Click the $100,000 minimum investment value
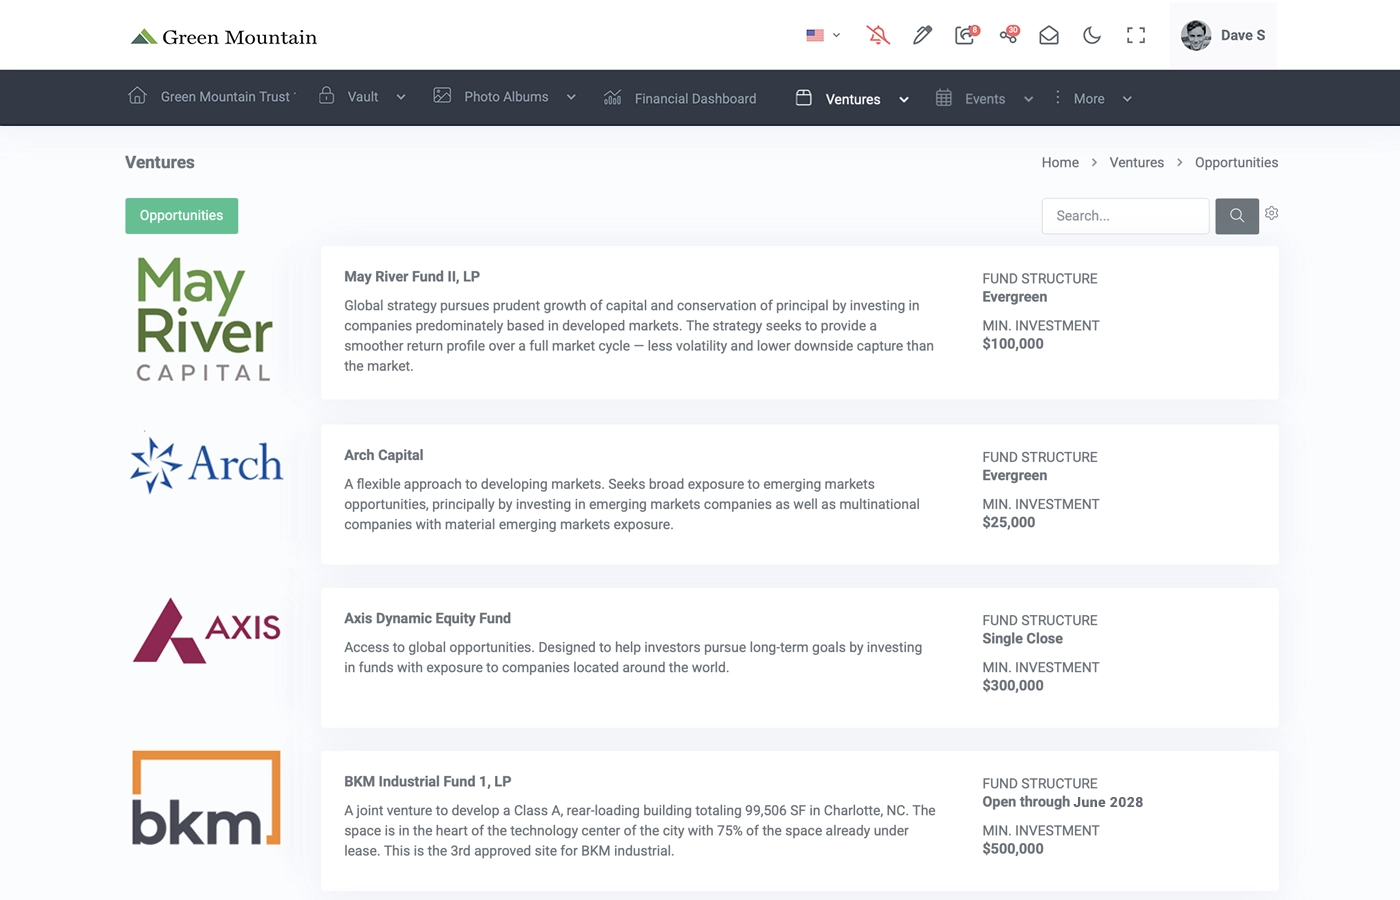 1013,344
